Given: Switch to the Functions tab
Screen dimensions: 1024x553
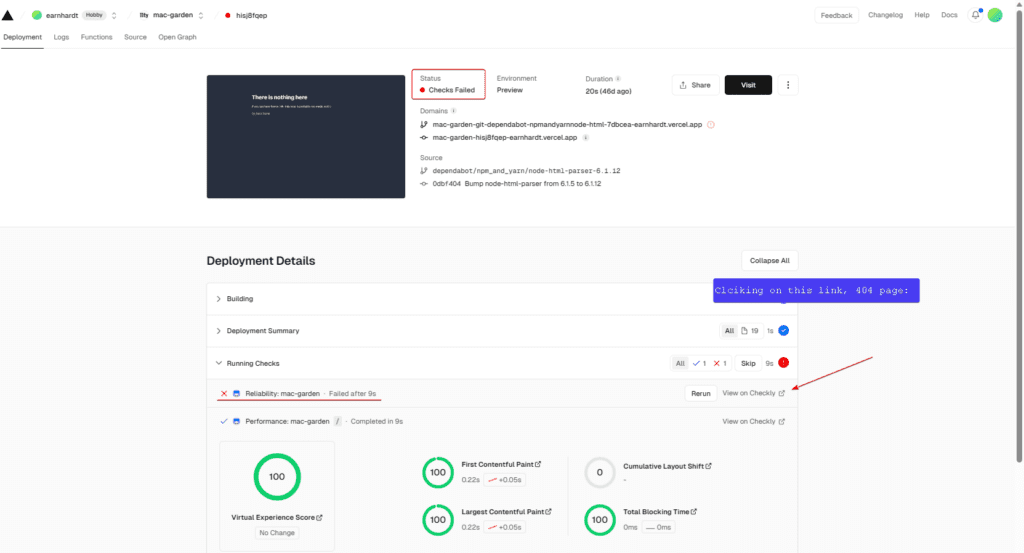Looking at the screenshot, I should 97,37.
